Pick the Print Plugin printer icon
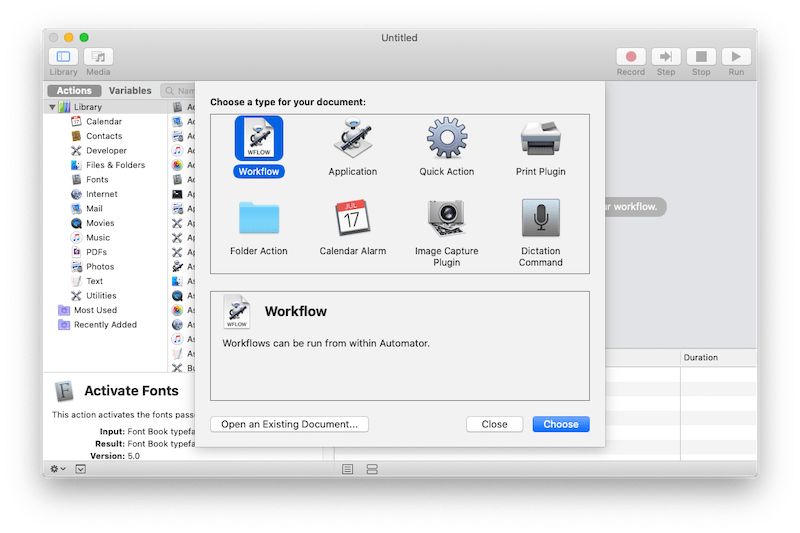The height and width of the screenshot is (533, 800). click(x=540, y=138)
